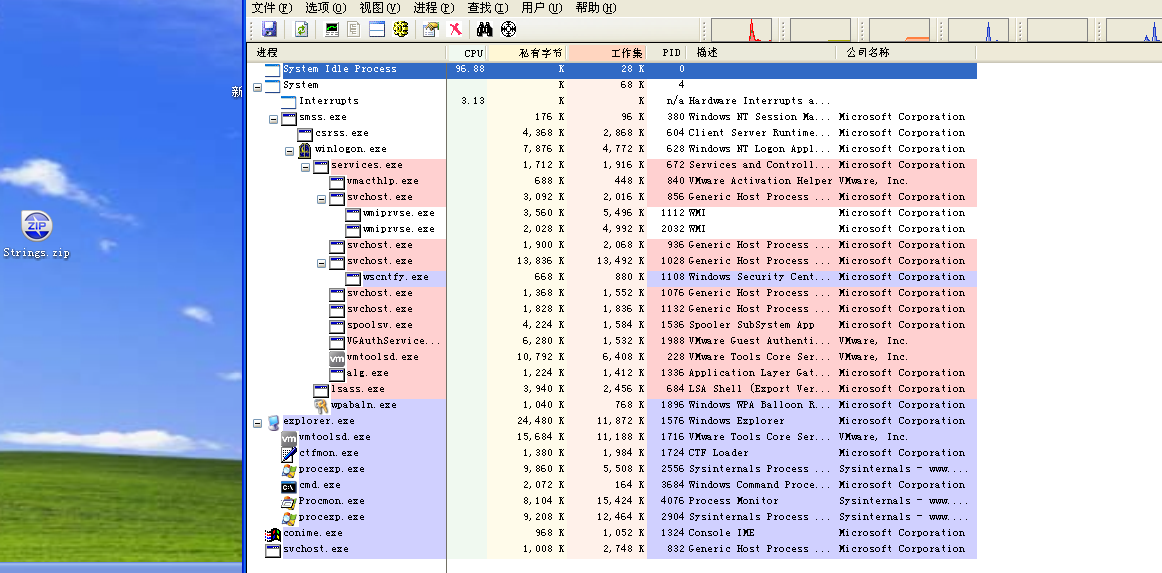Click the cmd.exe console icon
The height and width of the screenshot is (573, 1162).
289,486
